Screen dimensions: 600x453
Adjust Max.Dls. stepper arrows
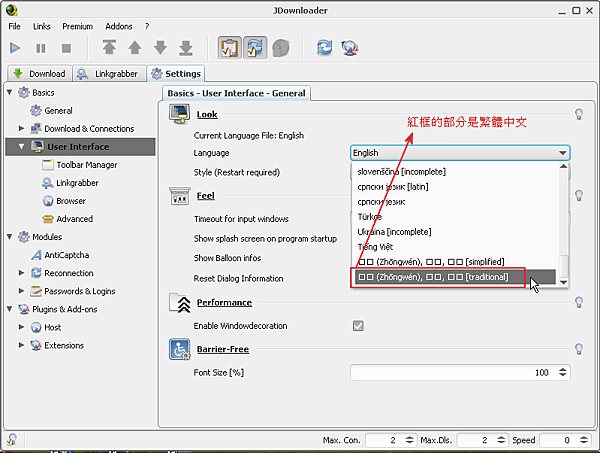coord(501,440)
